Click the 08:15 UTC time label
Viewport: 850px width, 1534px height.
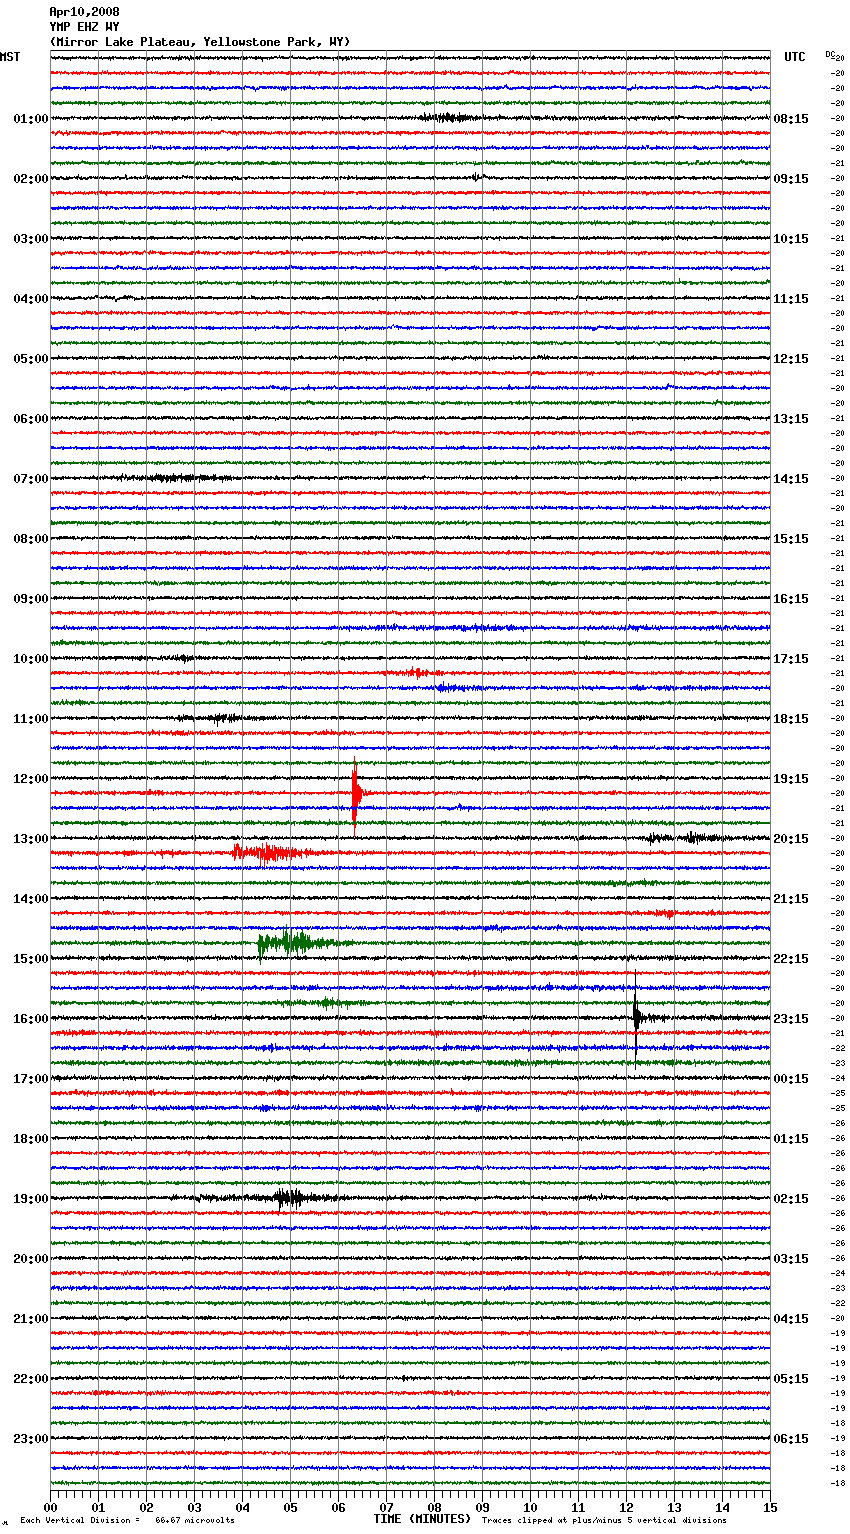[791, 119]
